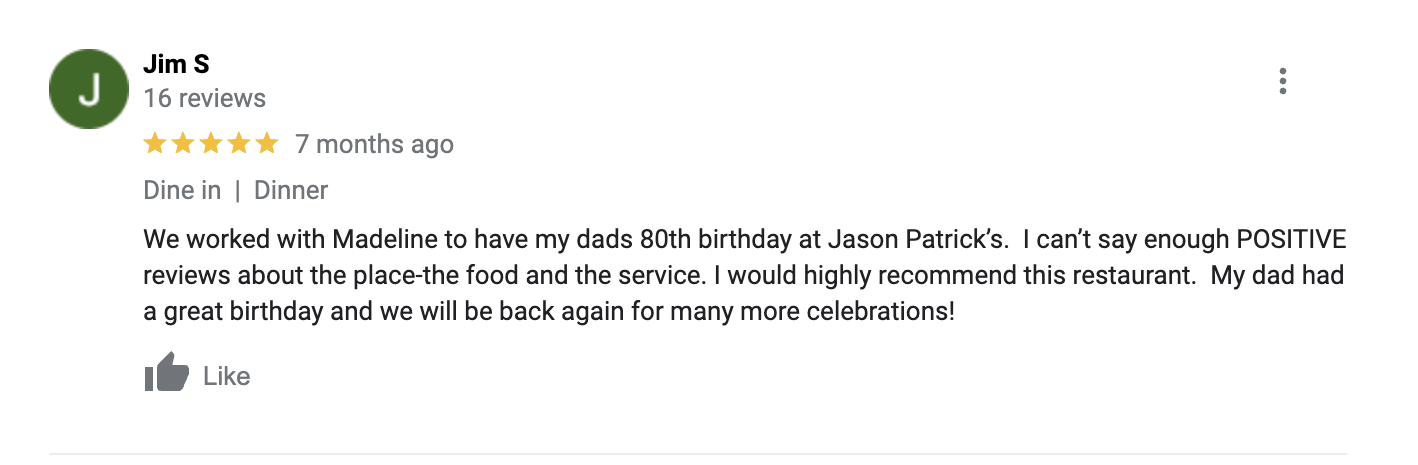This screenshot has height=465, width=1418.
Task: View Jim S's 16 reviews
Action: [x=204, y=98]
